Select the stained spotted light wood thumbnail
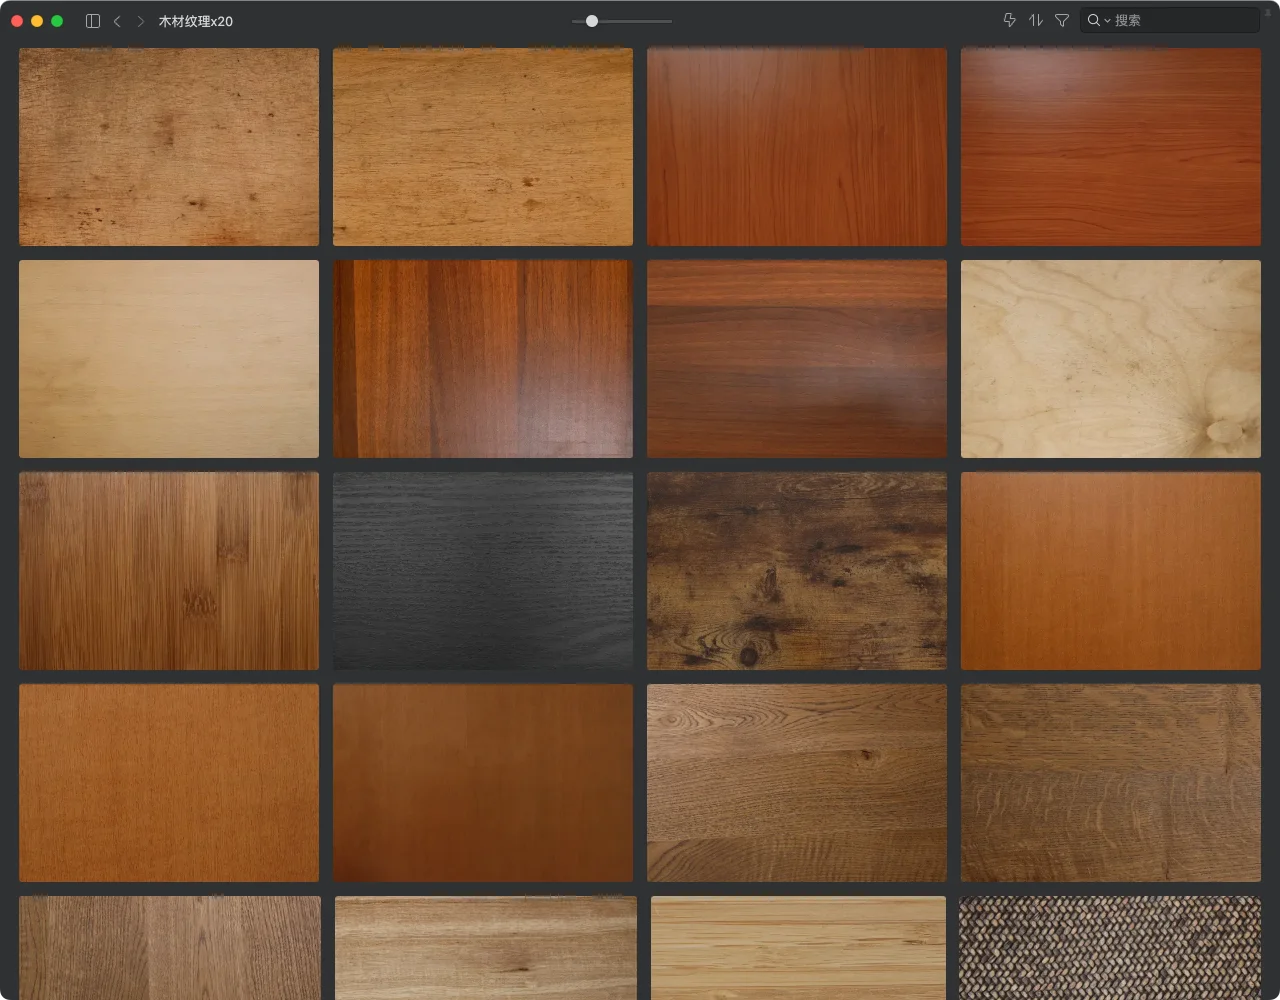The image size is (1280, 1000). 169,147
